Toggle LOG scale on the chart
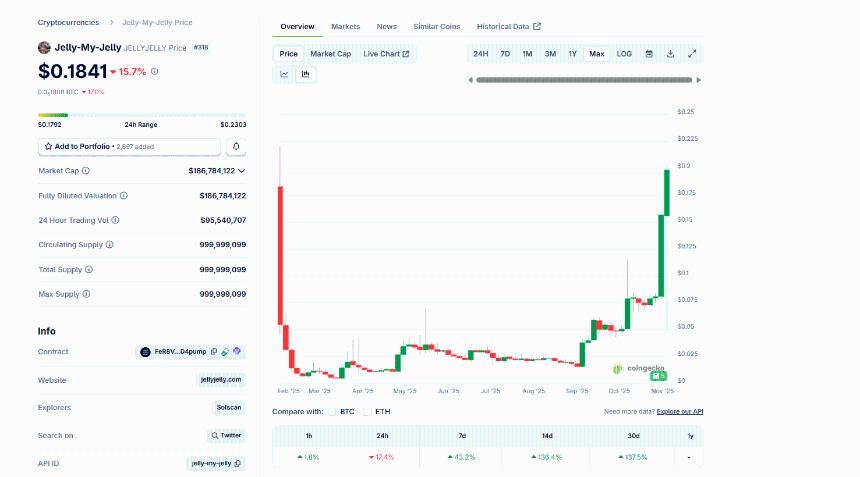This screenshot has height=477, width=860. click(x=624, y=54)
